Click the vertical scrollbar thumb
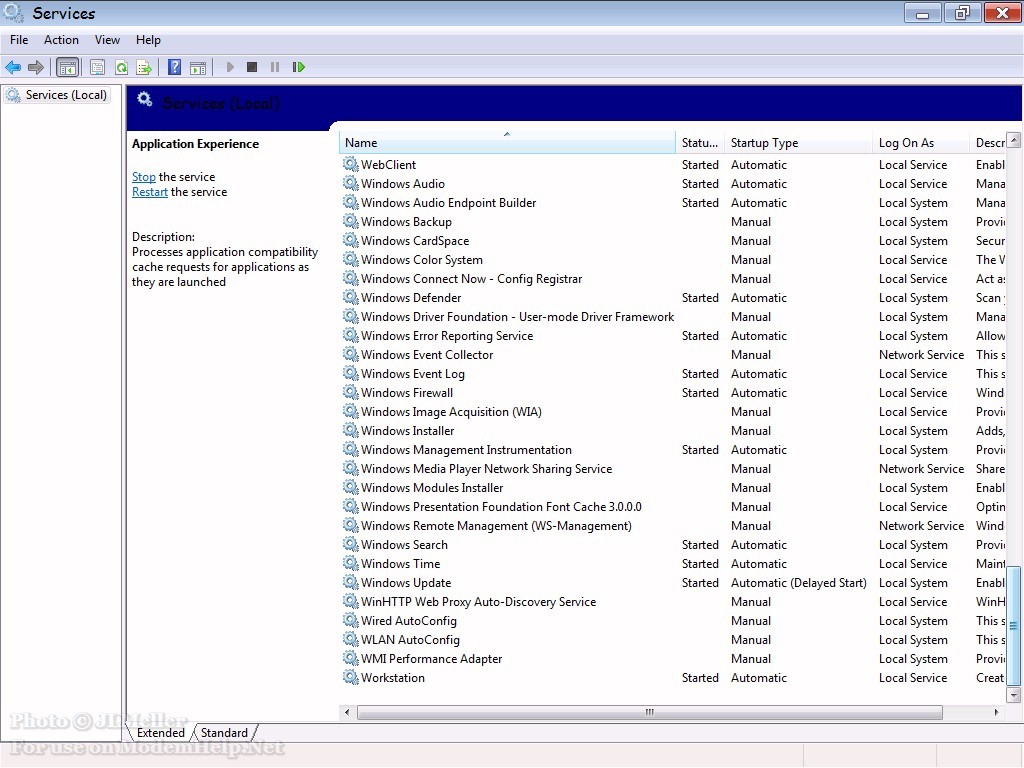1024x768 pixels. tap(1014, 626)
